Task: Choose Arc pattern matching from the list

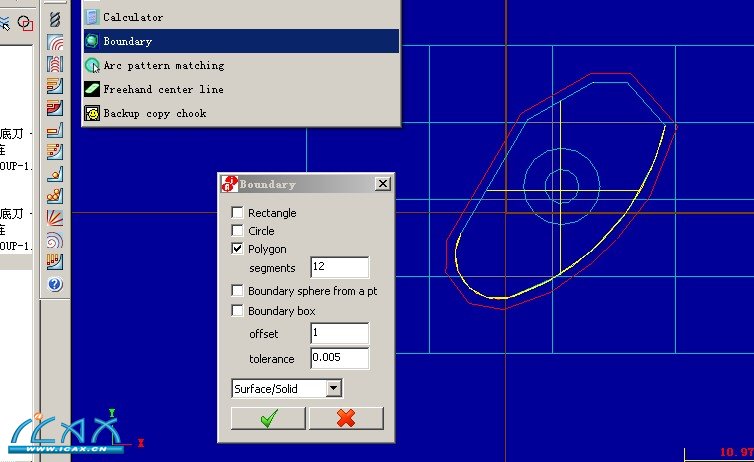Action: [241, 65]
